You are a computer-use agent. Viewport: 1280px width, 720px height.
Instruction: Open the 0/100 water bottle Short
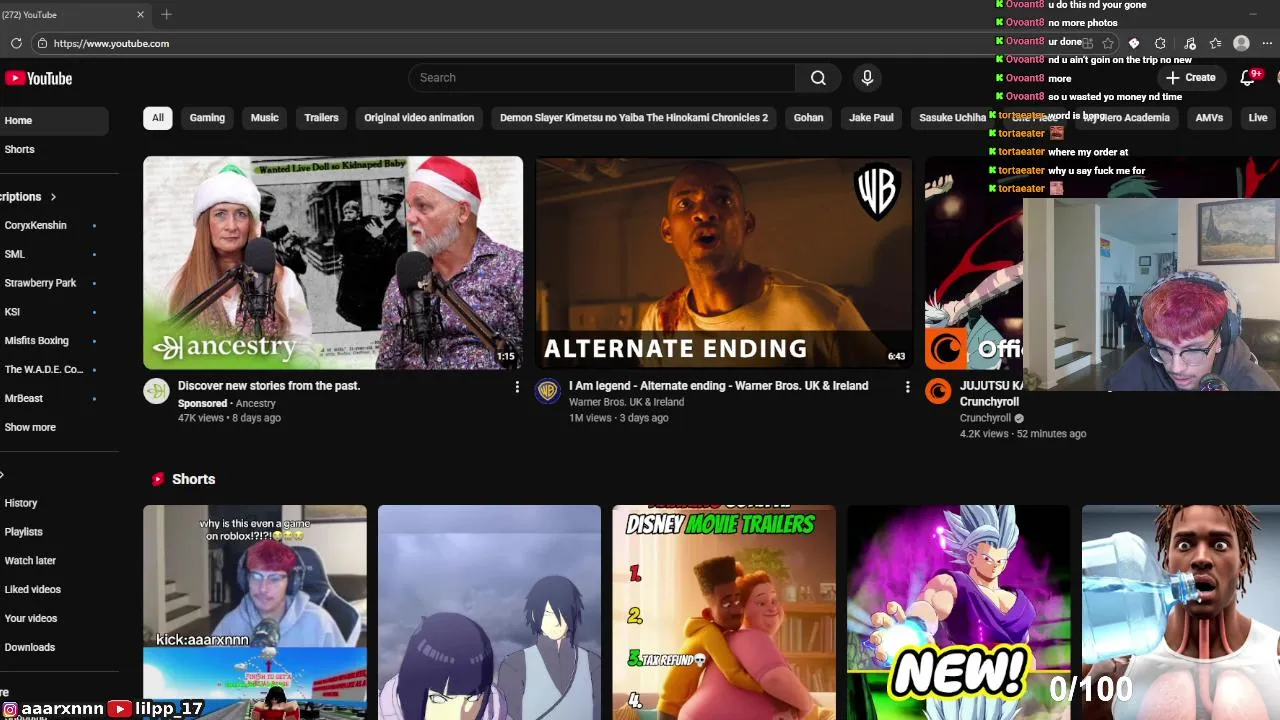coord(1181,612)
